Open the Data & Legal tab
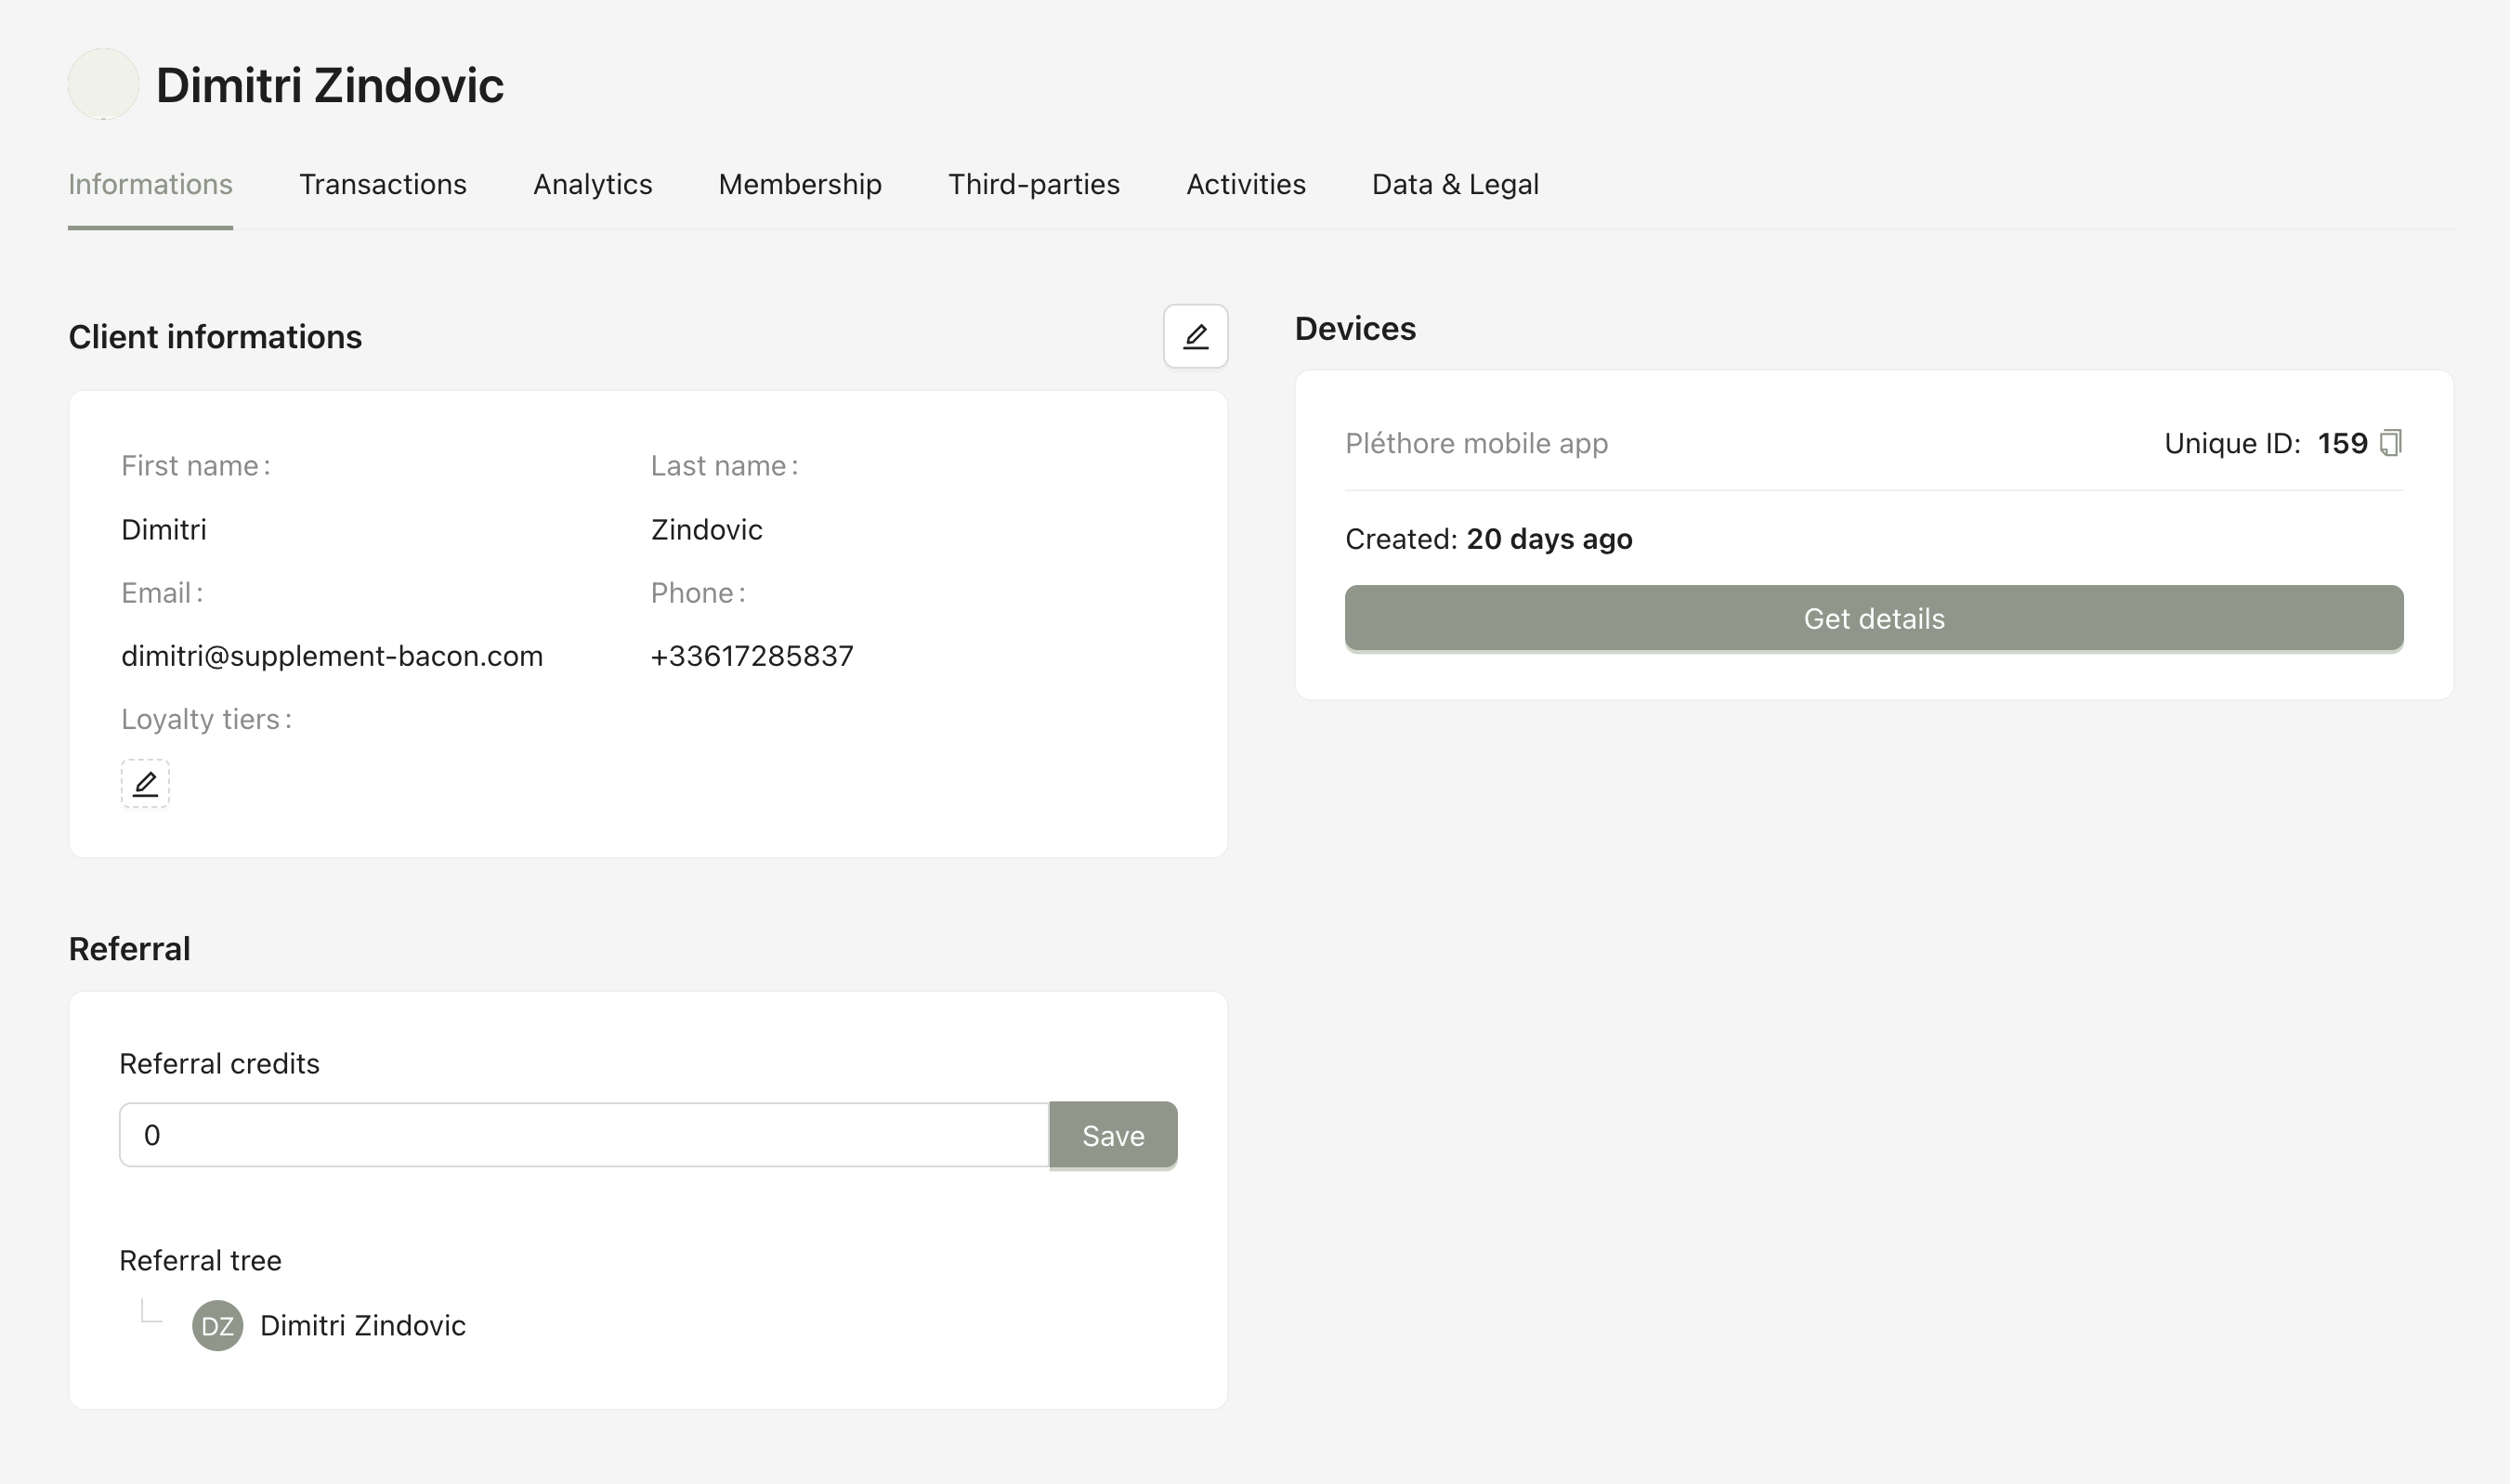This screenshot has height=1484, width=2510. tap(1454, 184)
